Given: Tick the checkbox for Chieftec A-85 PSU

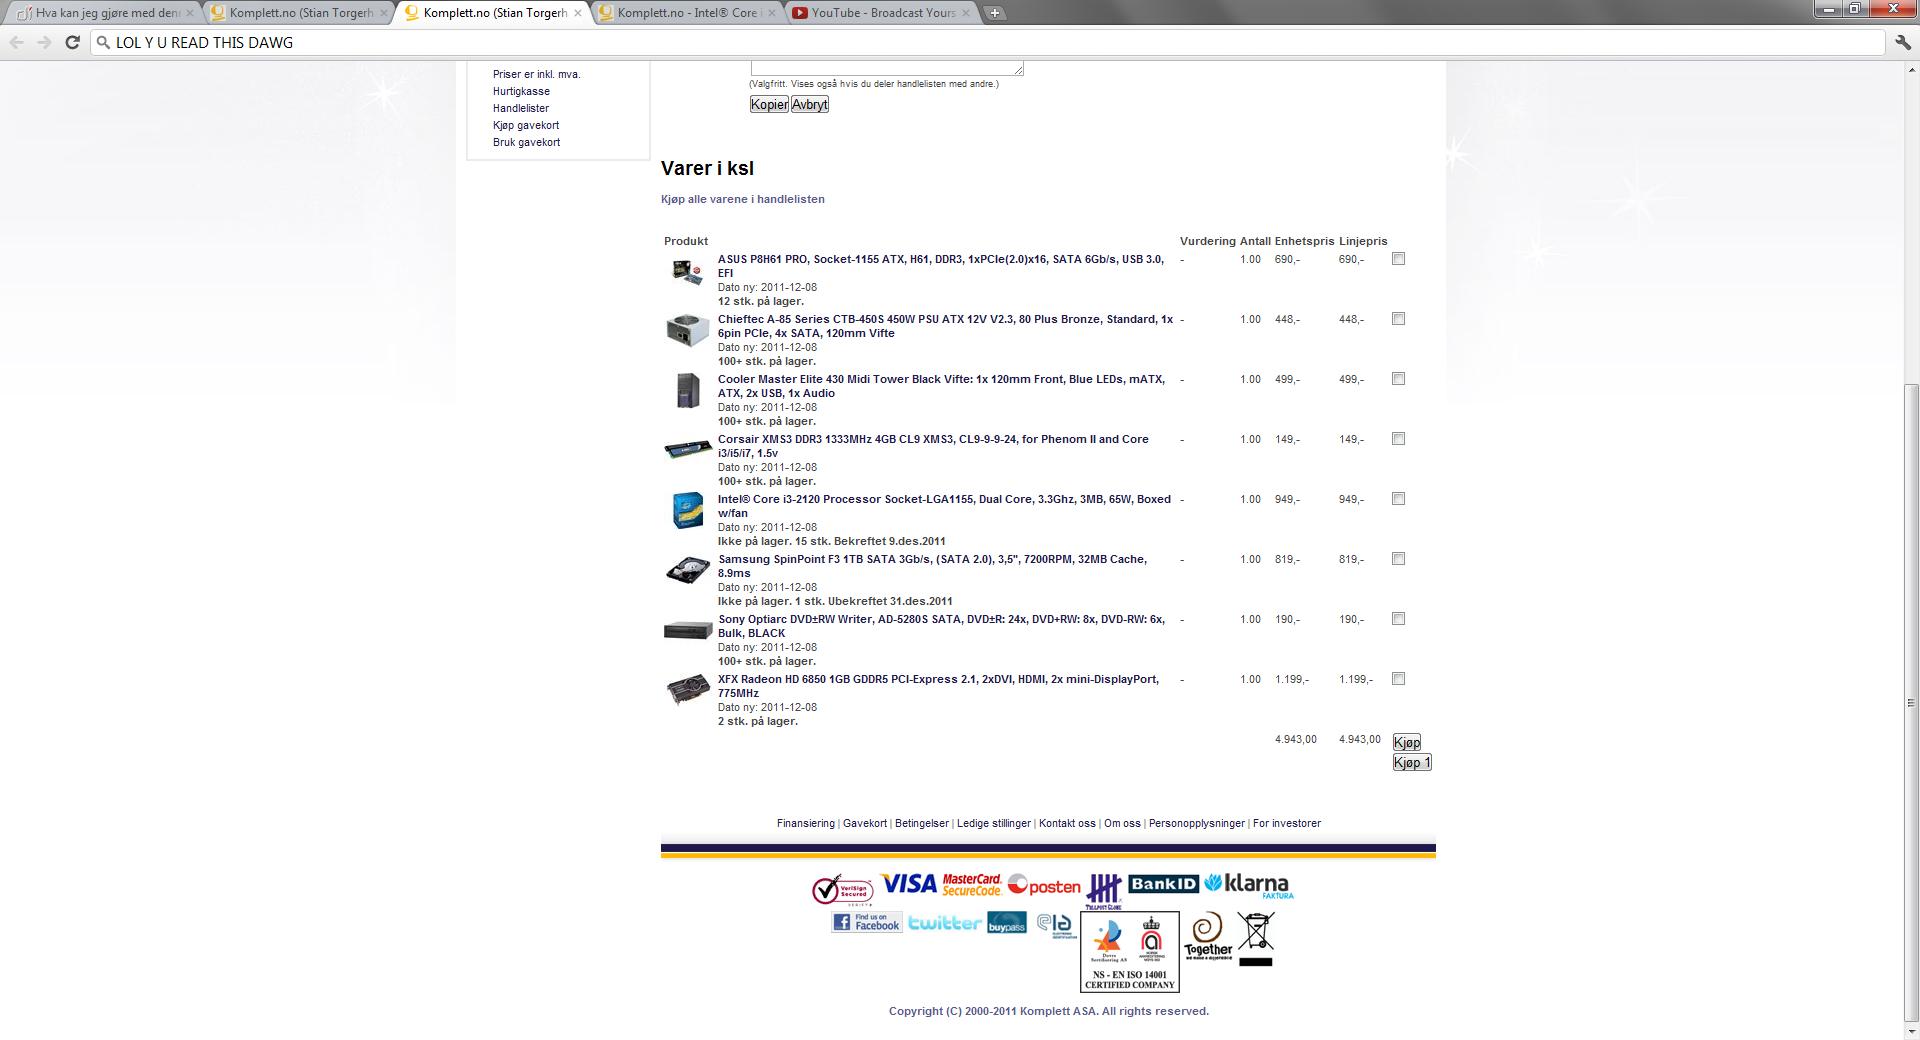Looking at the screenshot, I should pos(1398,319).
